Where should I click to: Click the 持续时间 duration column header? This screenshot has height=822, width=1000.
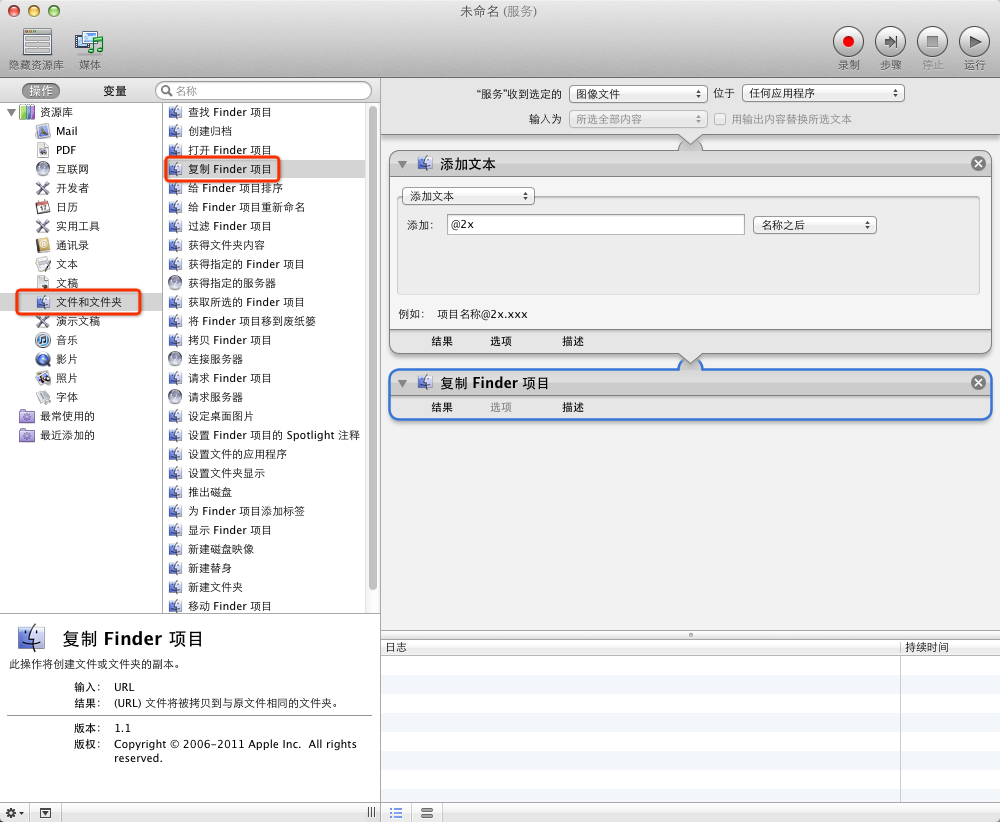[x=950, y=647]
